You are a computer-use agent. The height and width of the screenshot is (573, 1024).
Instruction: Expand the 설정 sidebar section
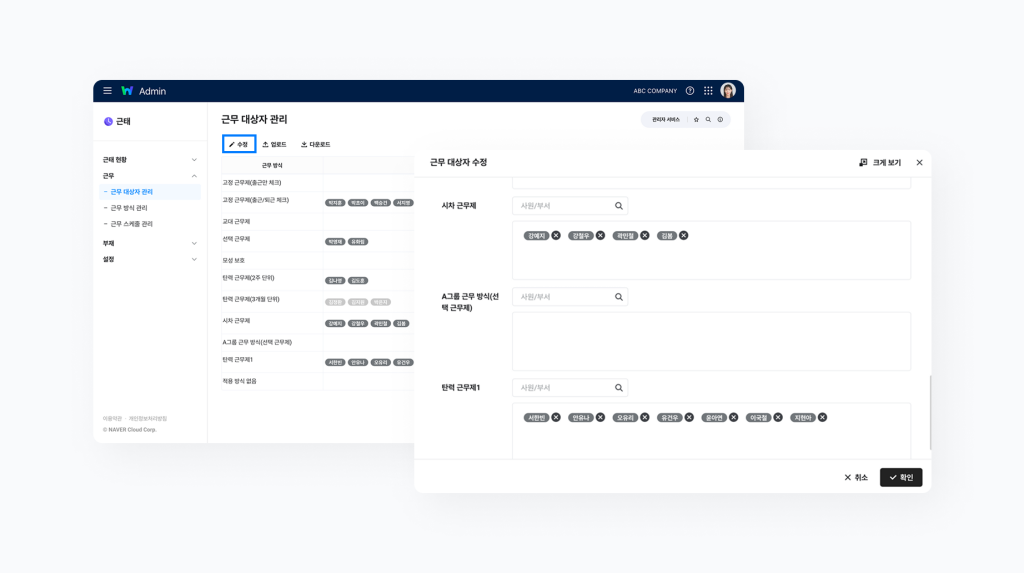coord(194,260)
